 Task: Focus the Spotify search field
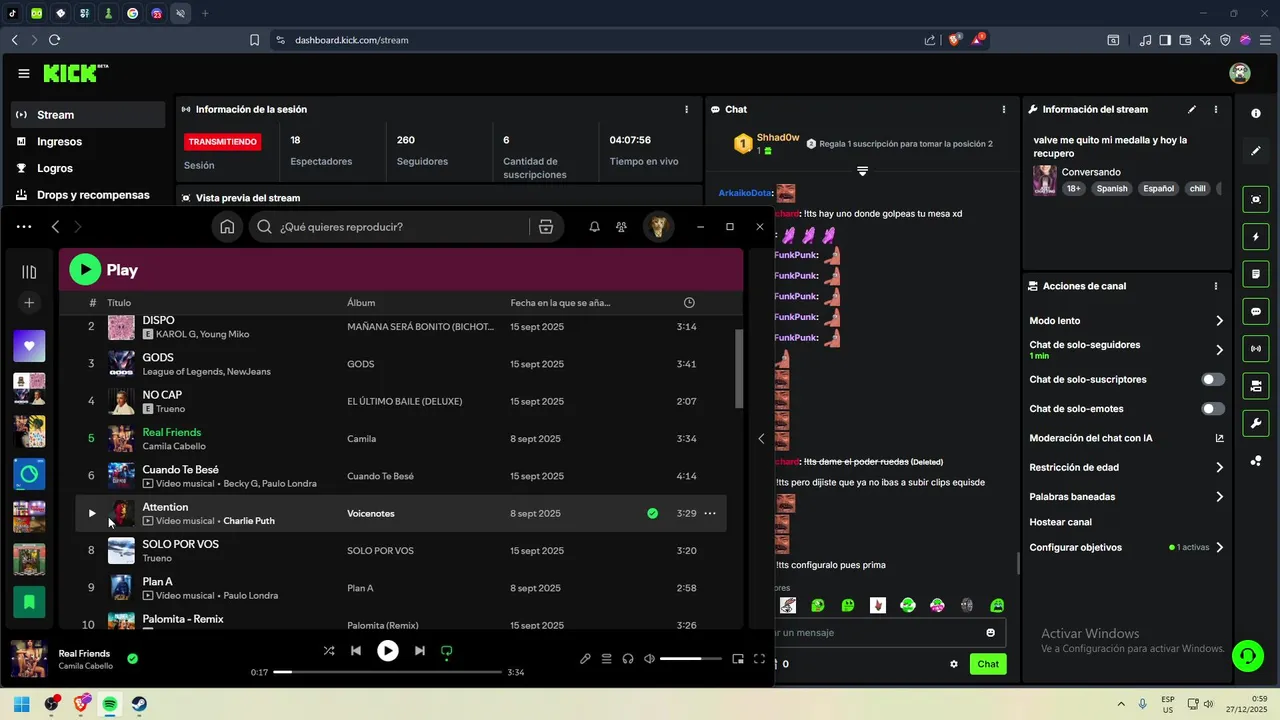tap(390, 227)
